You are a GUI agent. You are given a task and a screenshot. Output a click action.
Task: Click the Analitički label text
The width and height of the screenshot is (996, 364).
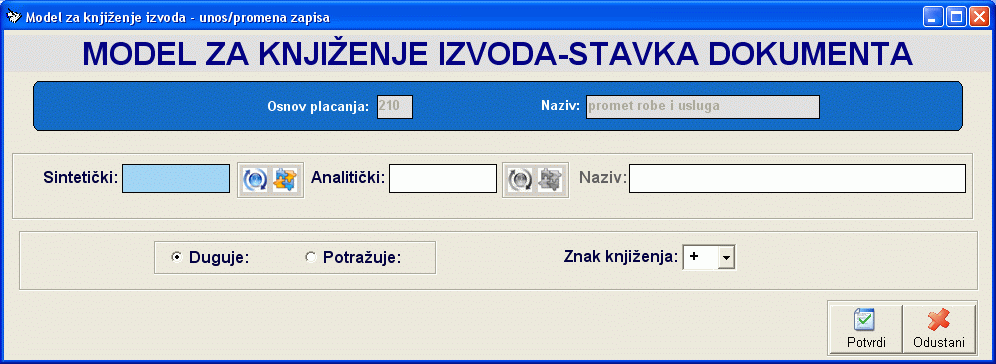click(x=348, y=177)
